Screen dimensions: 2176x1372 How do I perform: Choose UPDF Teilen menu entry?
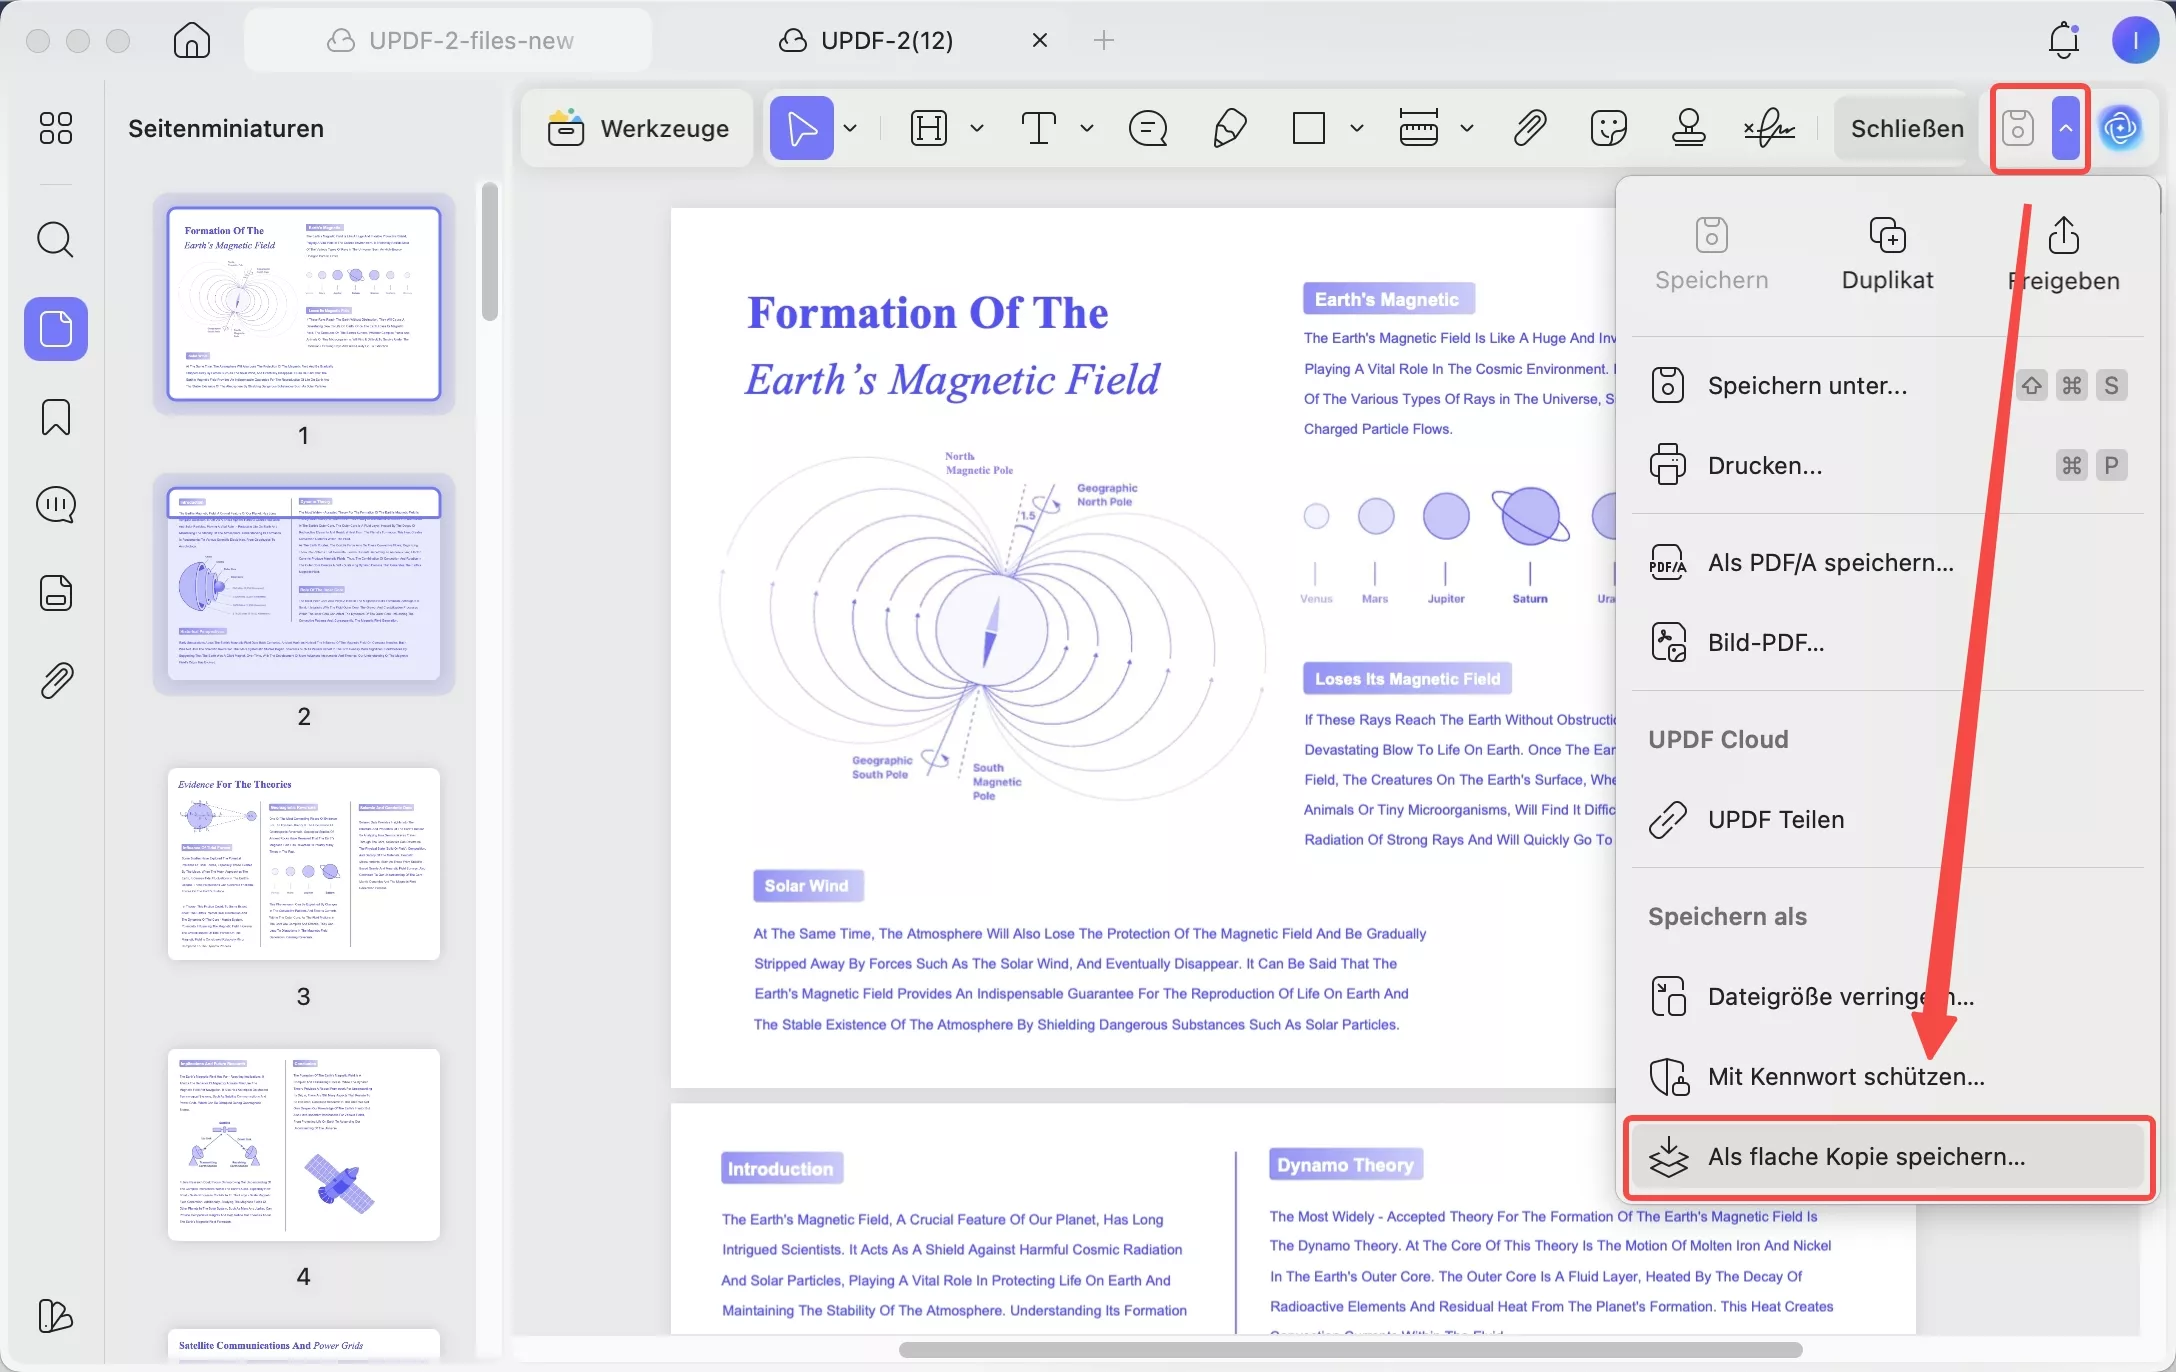point(1888,820)
